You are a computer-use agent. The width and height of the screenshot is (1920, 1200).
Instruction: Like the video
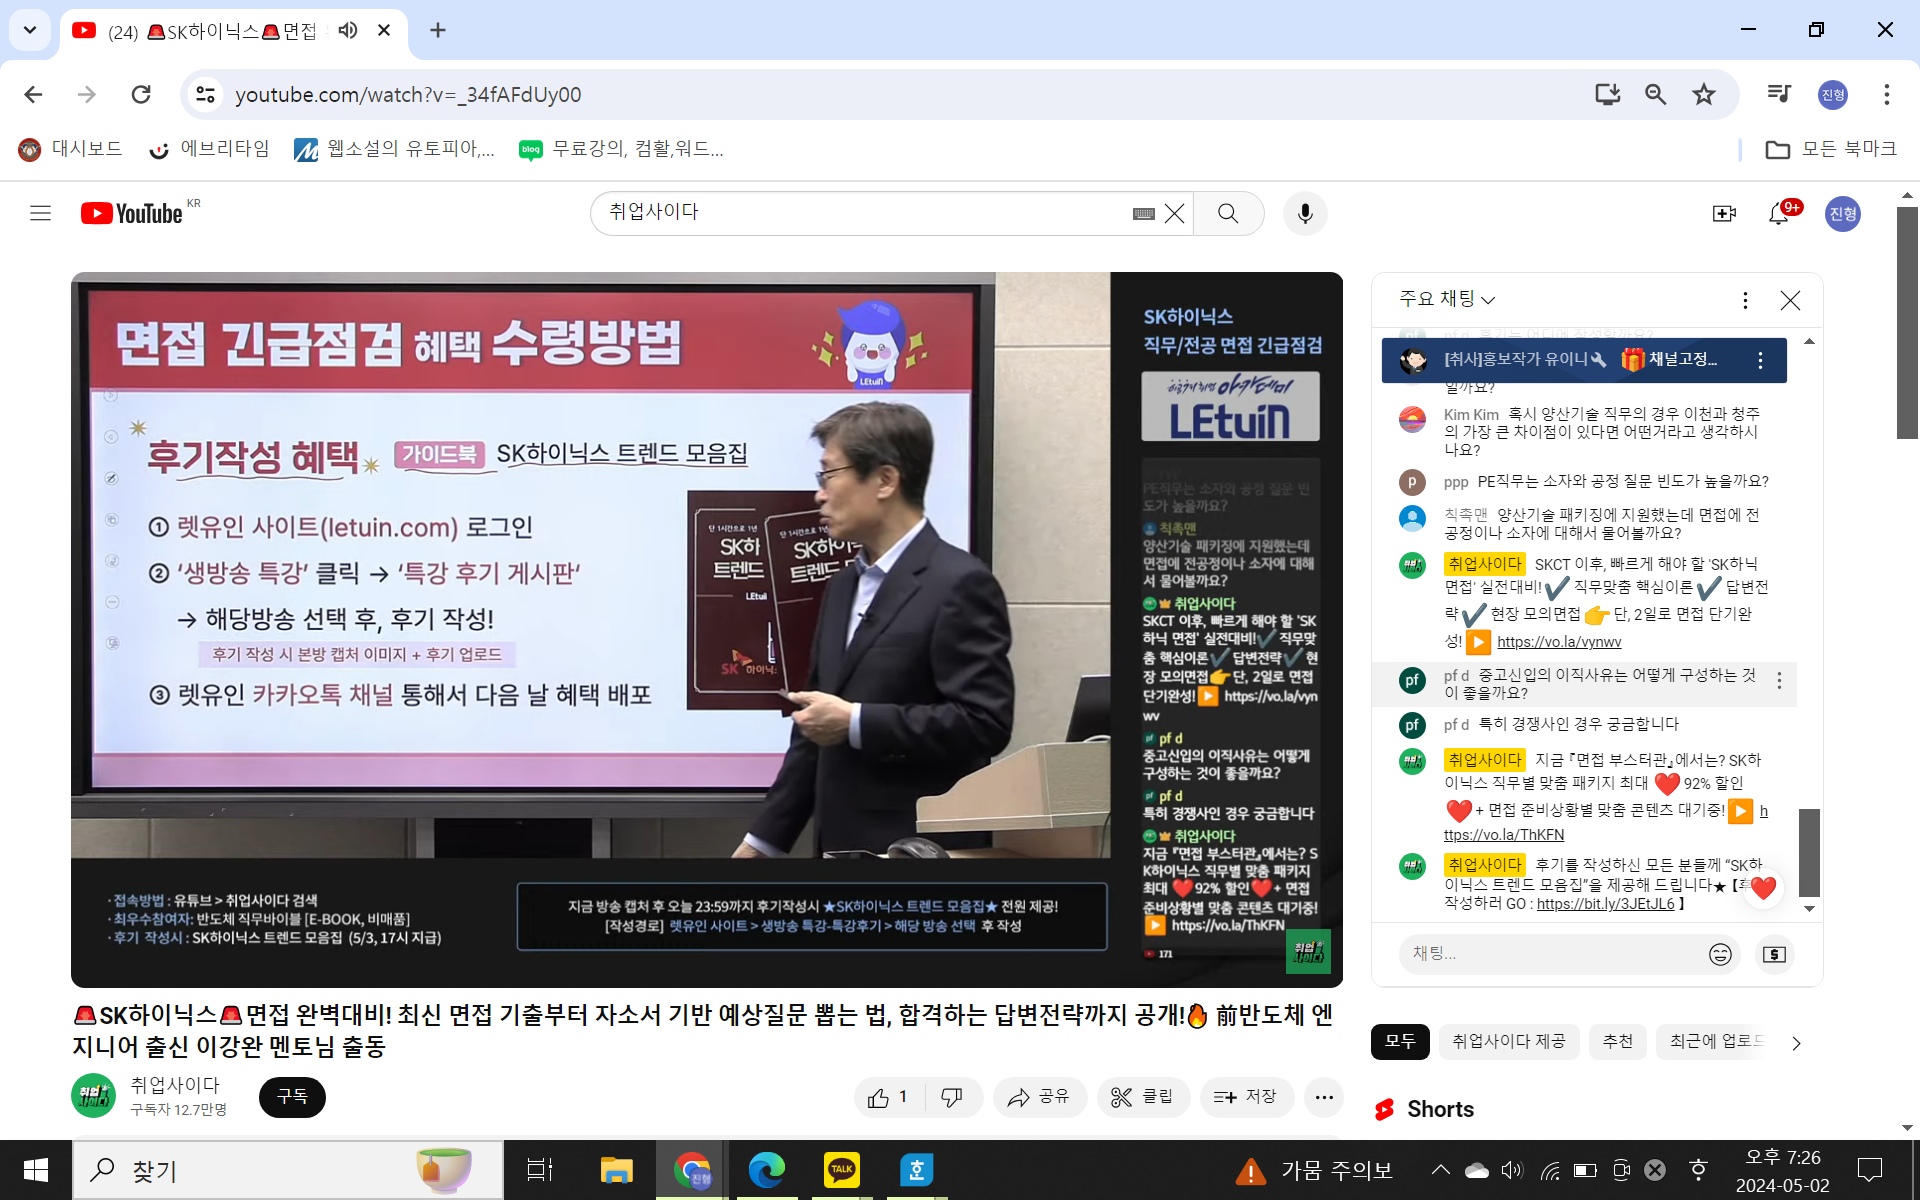(x=889, y=1097)
